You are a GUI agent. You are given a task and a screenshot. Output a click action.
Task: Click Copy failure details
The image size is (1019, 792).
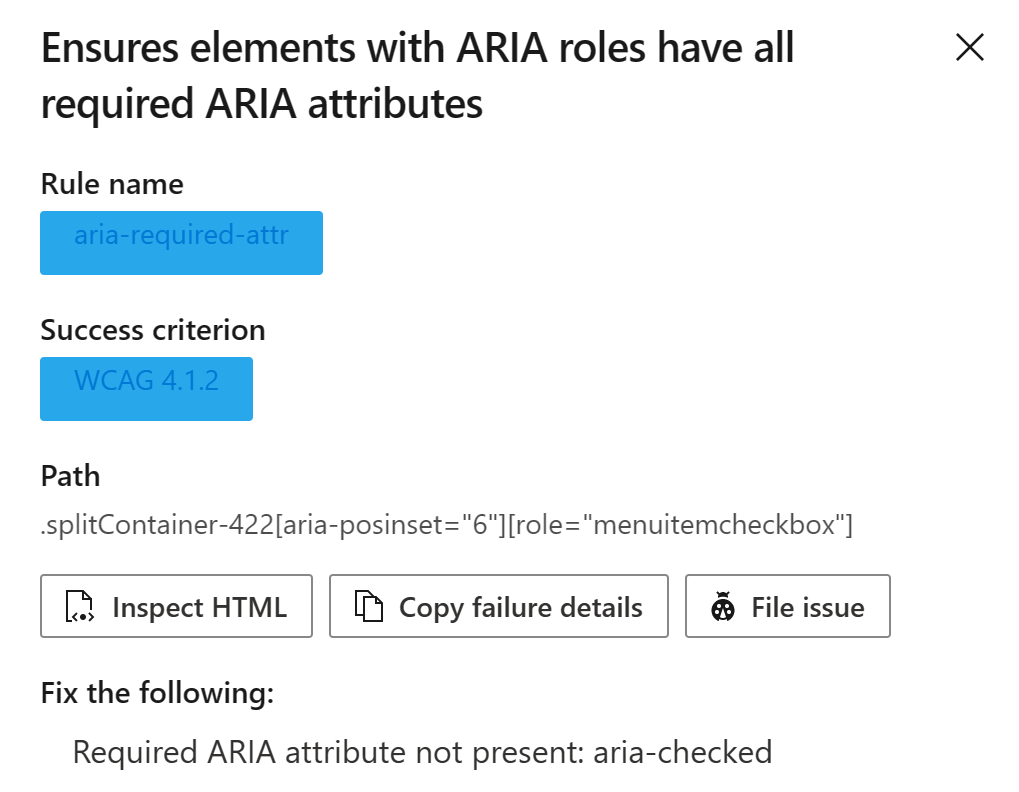pyautogui.click(x=498, y=606)
